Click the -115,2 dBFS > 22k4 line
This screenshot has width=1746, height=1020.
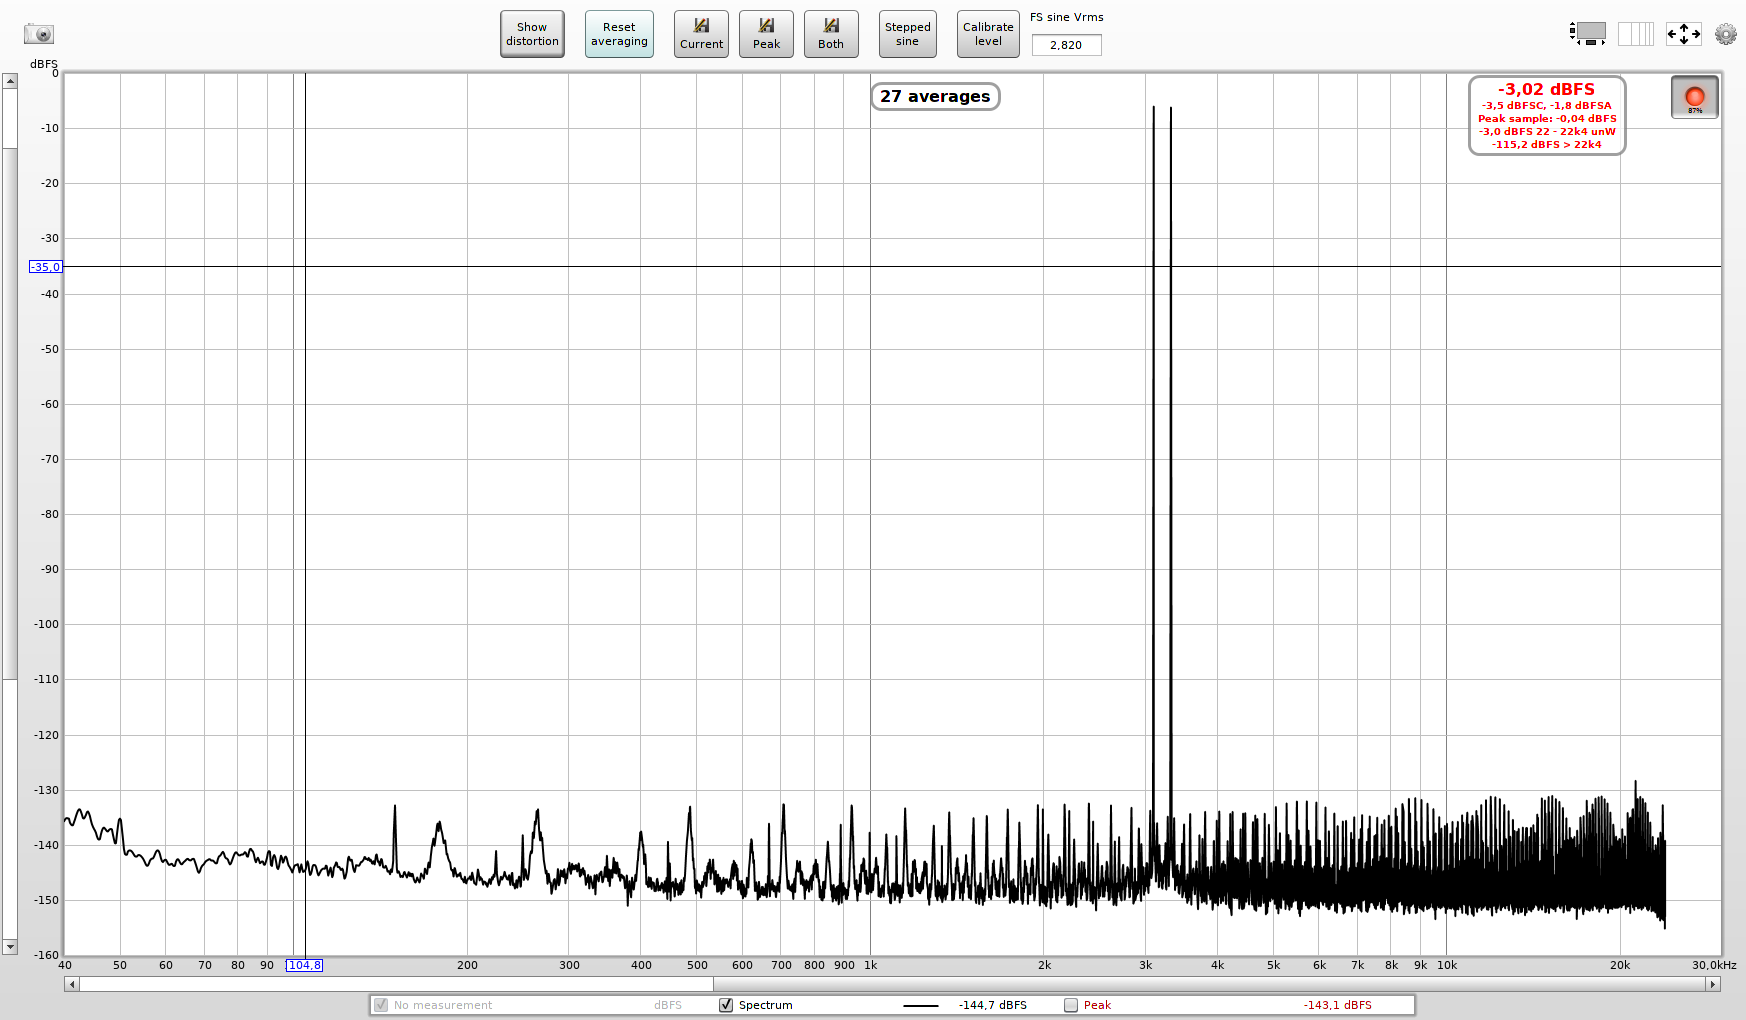pos(1546,144)
